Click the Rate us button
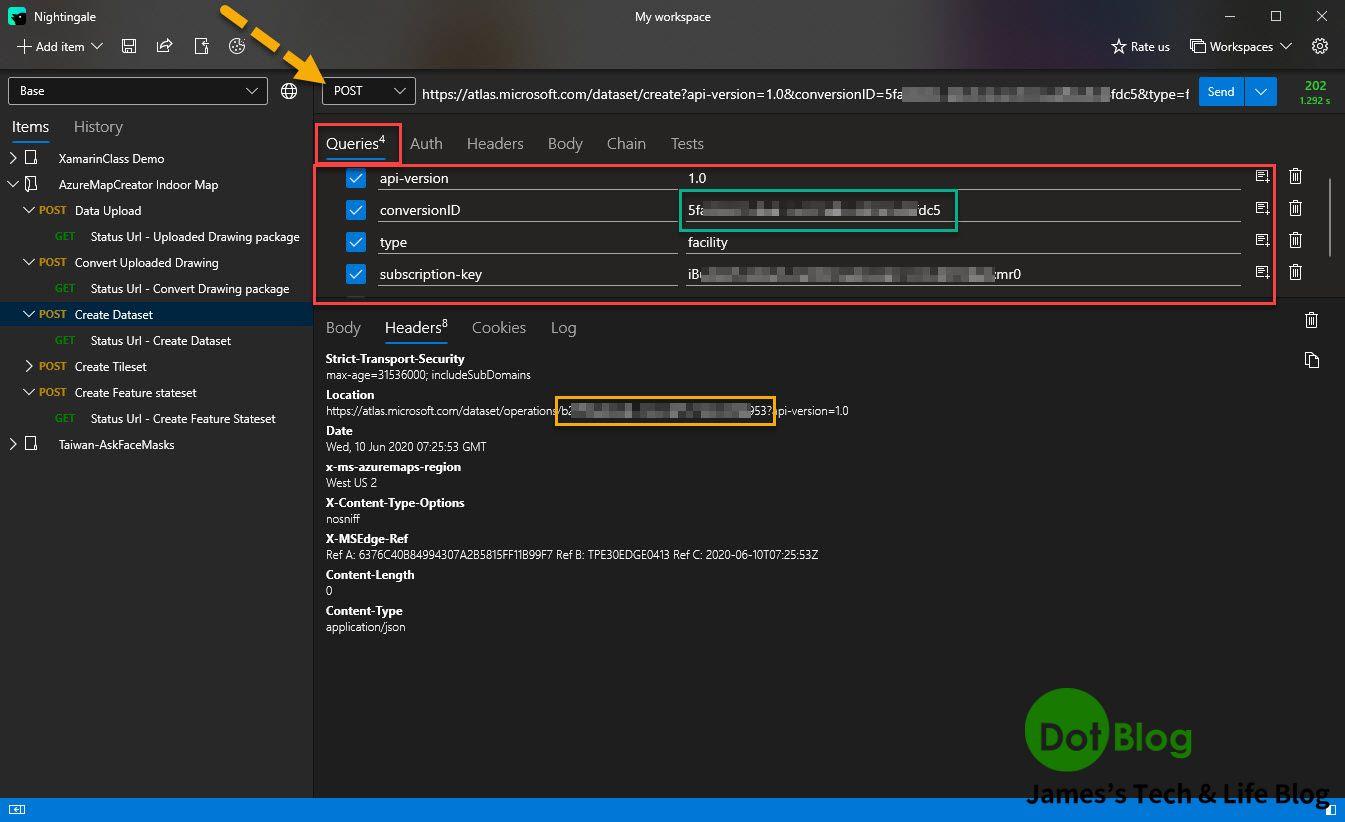The image size is (1345, 822). [x=1140, y=47]
